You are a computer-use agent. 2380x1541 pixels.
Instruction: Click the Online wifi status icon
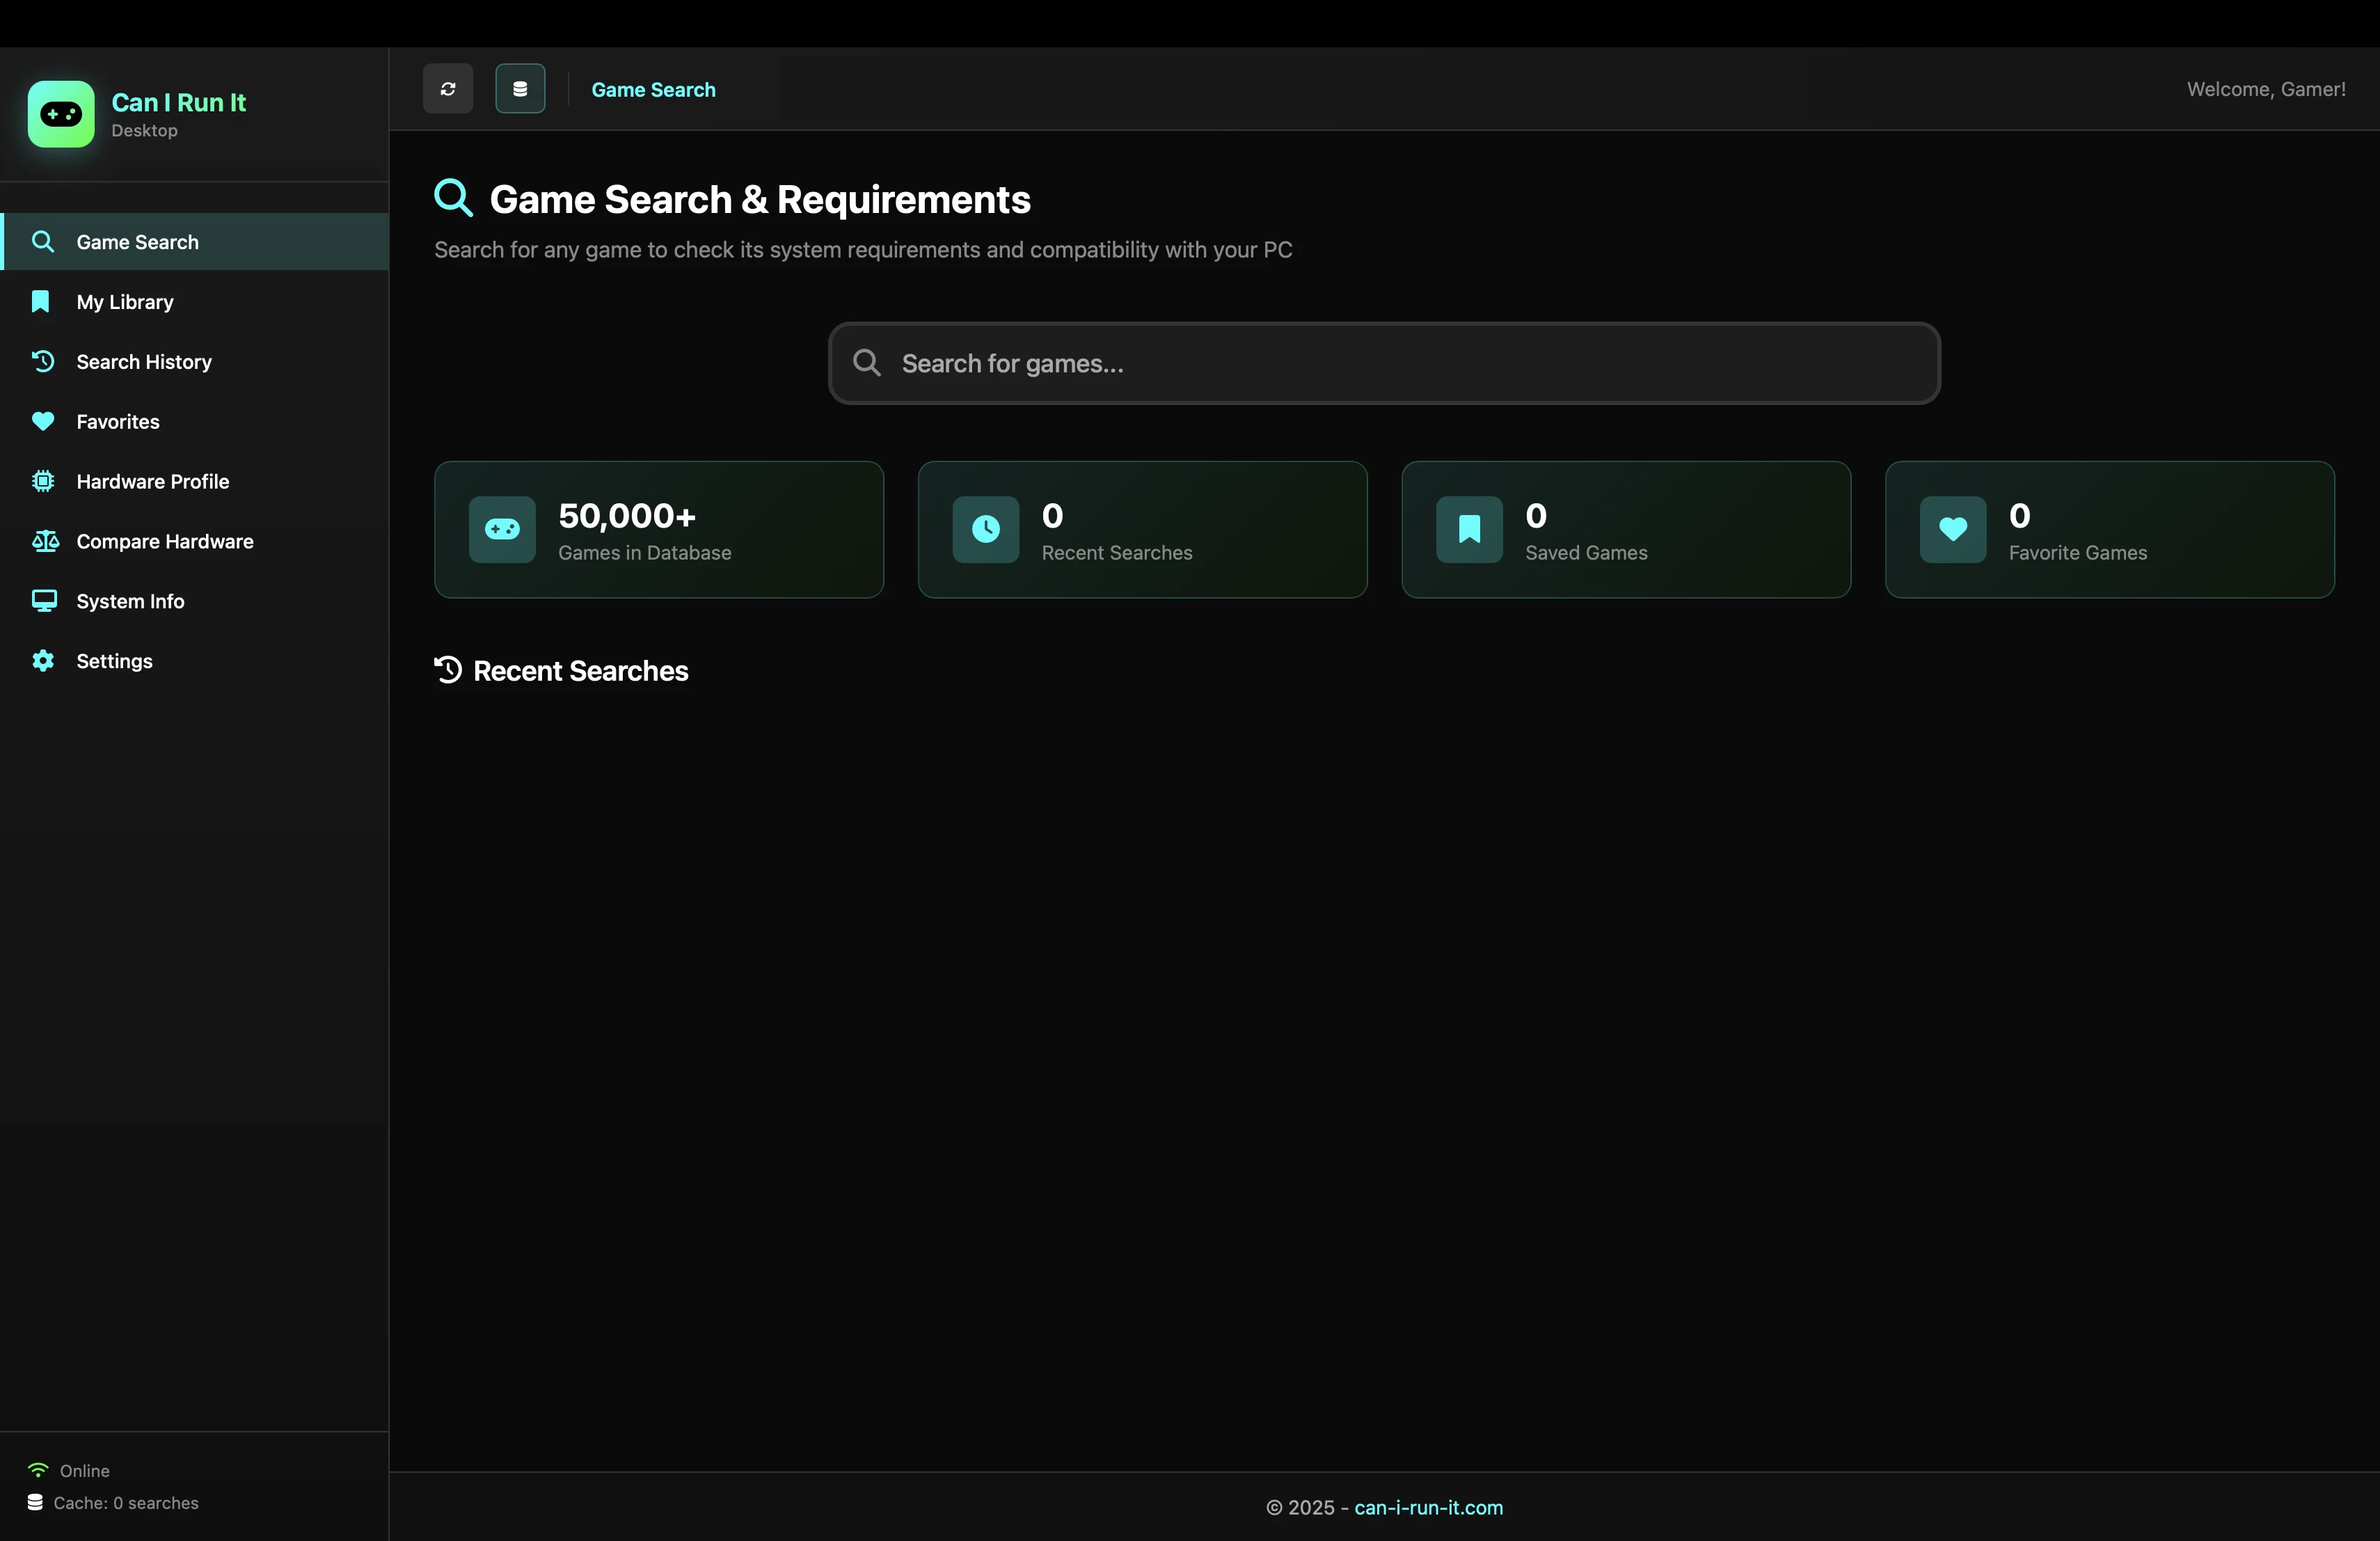point(38,1470)
